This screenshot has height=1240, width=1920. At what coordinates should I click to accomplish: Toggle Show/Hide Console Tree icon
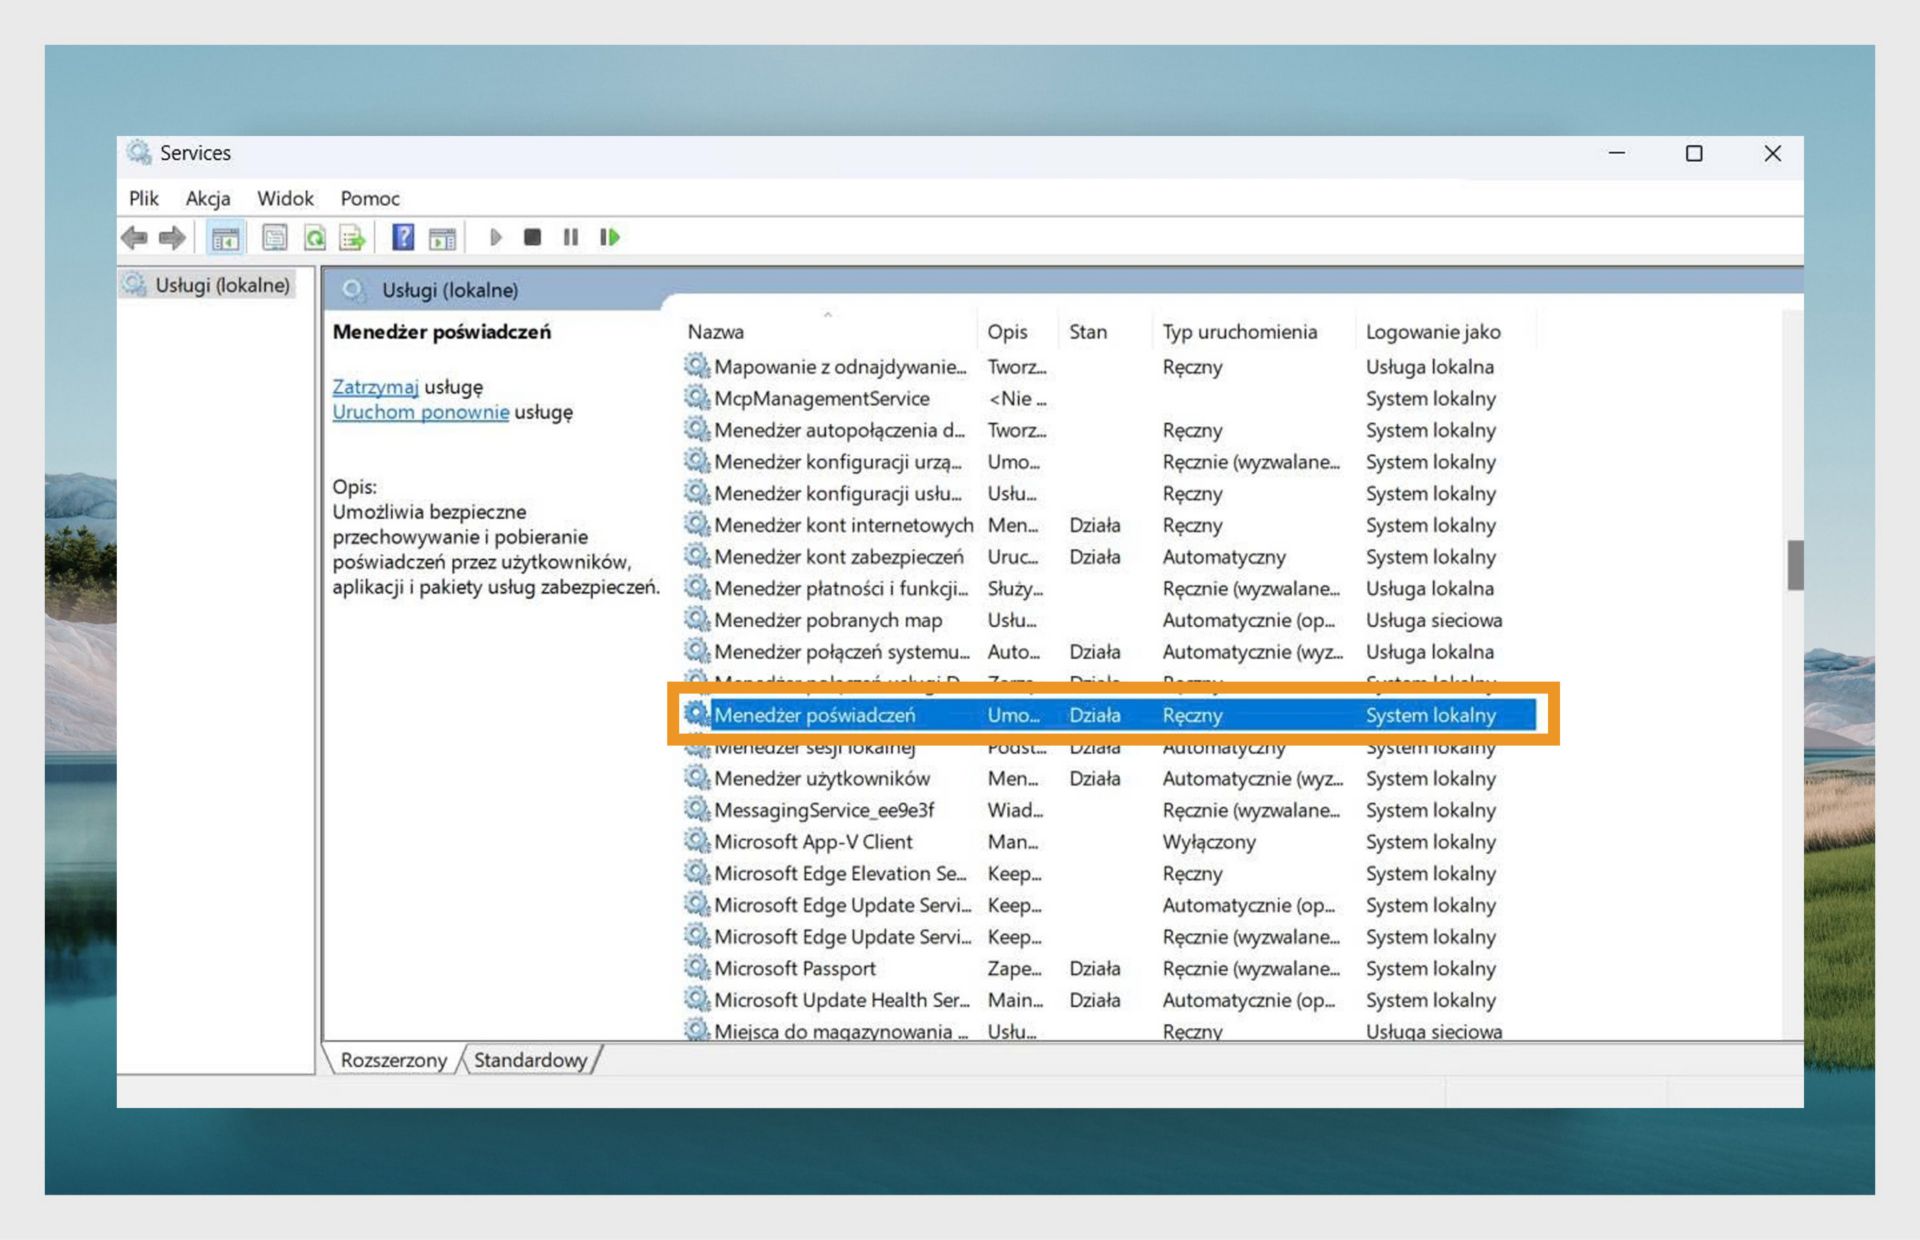225,238
